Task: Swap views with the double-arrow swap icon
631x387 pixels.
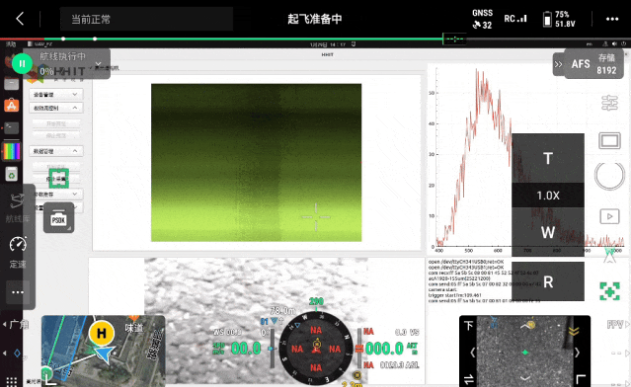Action: tap(469, 379)
